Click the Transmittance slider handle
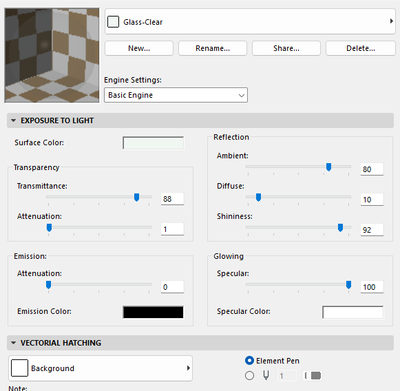Image resolution: width=400 pixels, height=391 pixels. pyautogui.click(x=136, y=197)
